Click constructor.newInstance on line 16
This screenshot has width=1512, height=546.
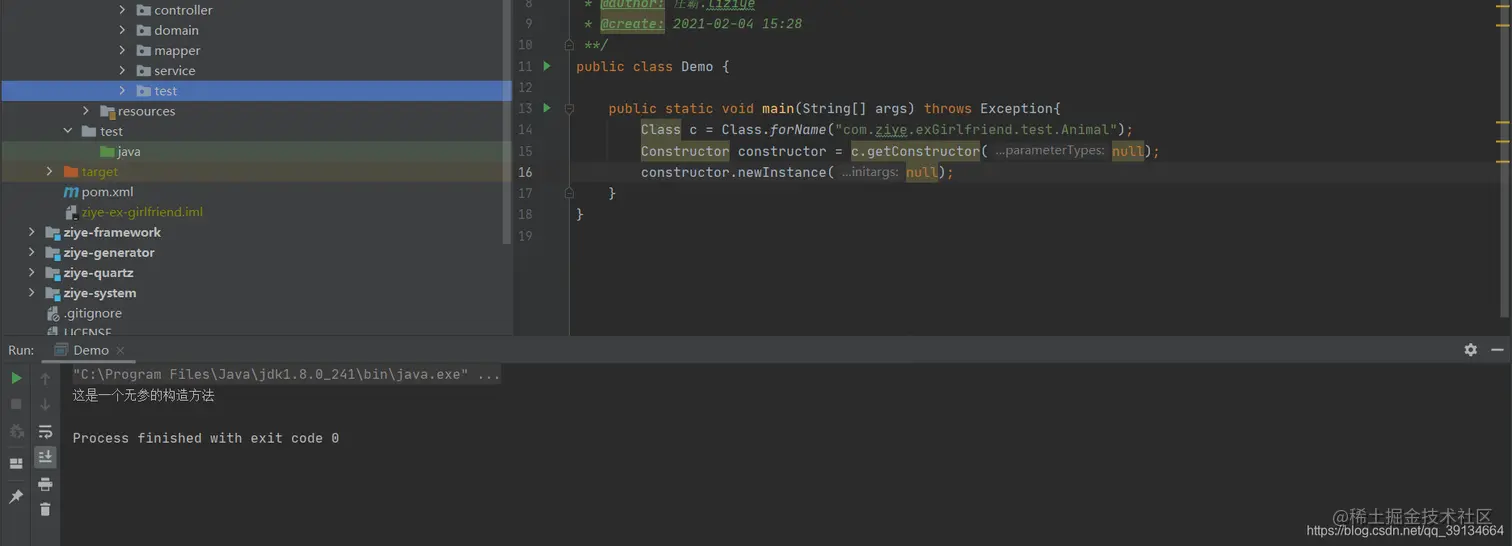734,172
